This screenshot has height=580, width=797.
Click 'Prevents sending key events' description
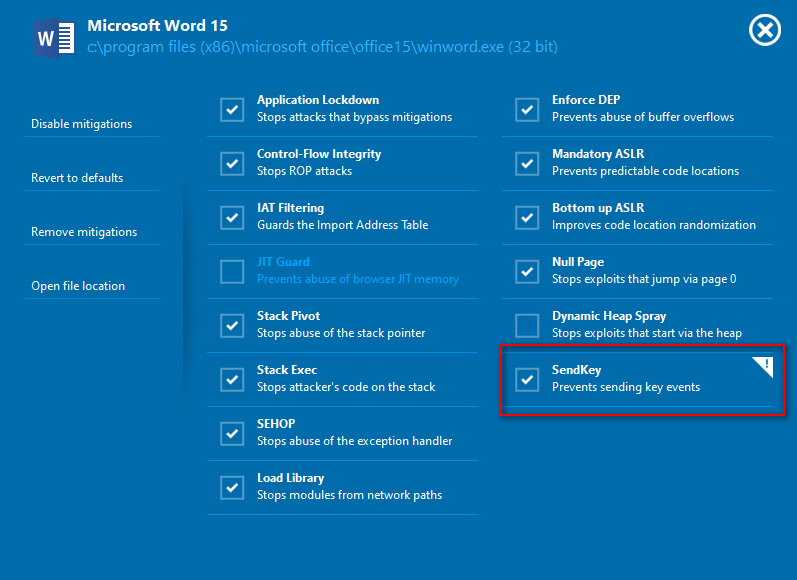(x=626, y=387)
